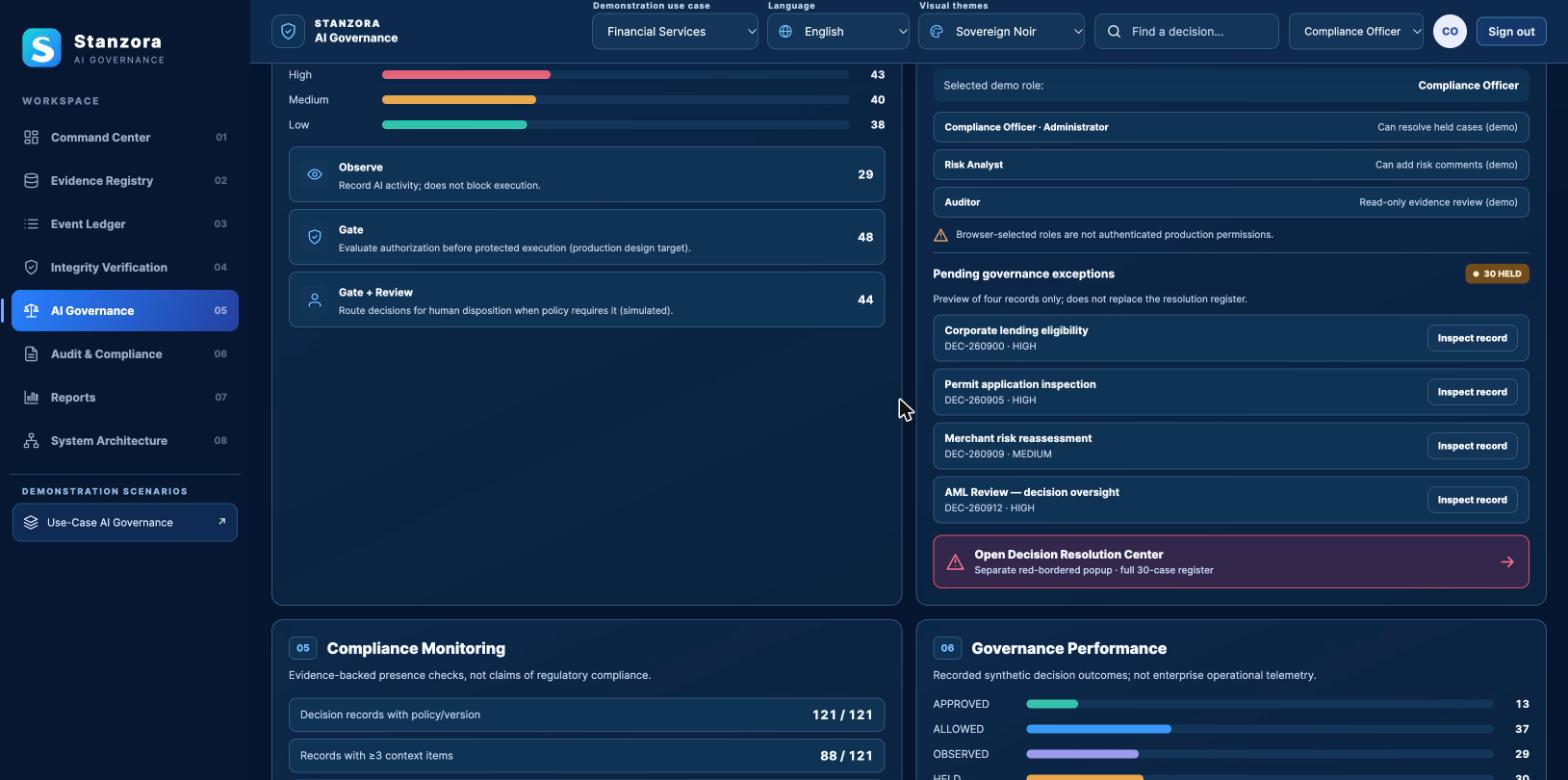This screenshot has height=780, width=1568.
Task: Click the High risk red progress bar
Action: [x=466, y=75]
